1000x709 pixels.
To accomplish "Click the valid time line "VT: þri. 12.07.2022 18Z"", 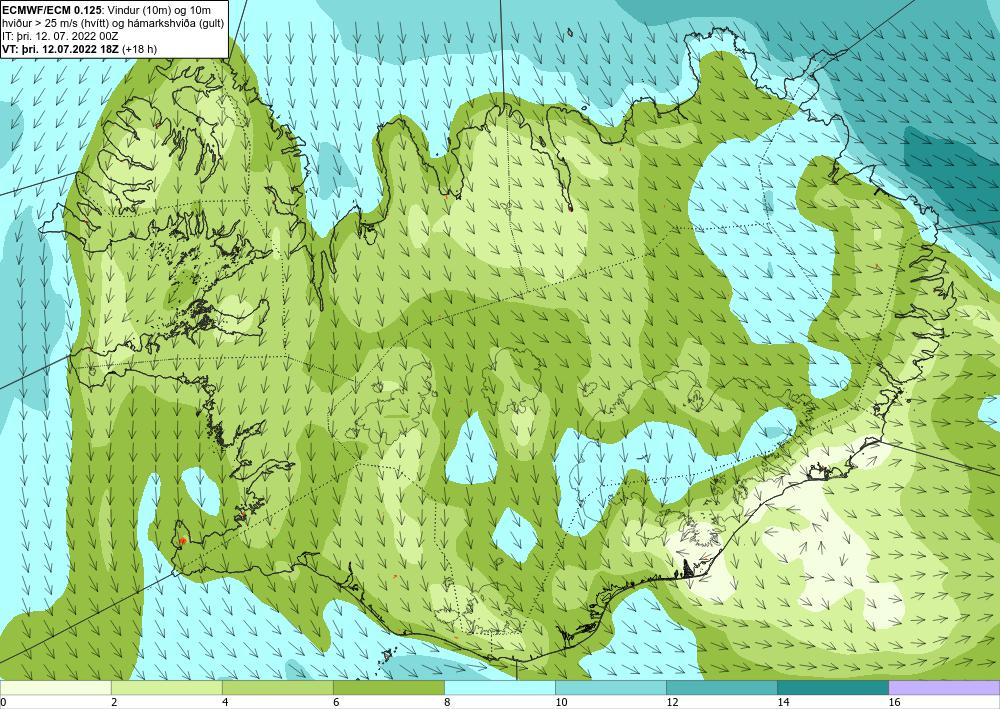I will pos(61,48).
